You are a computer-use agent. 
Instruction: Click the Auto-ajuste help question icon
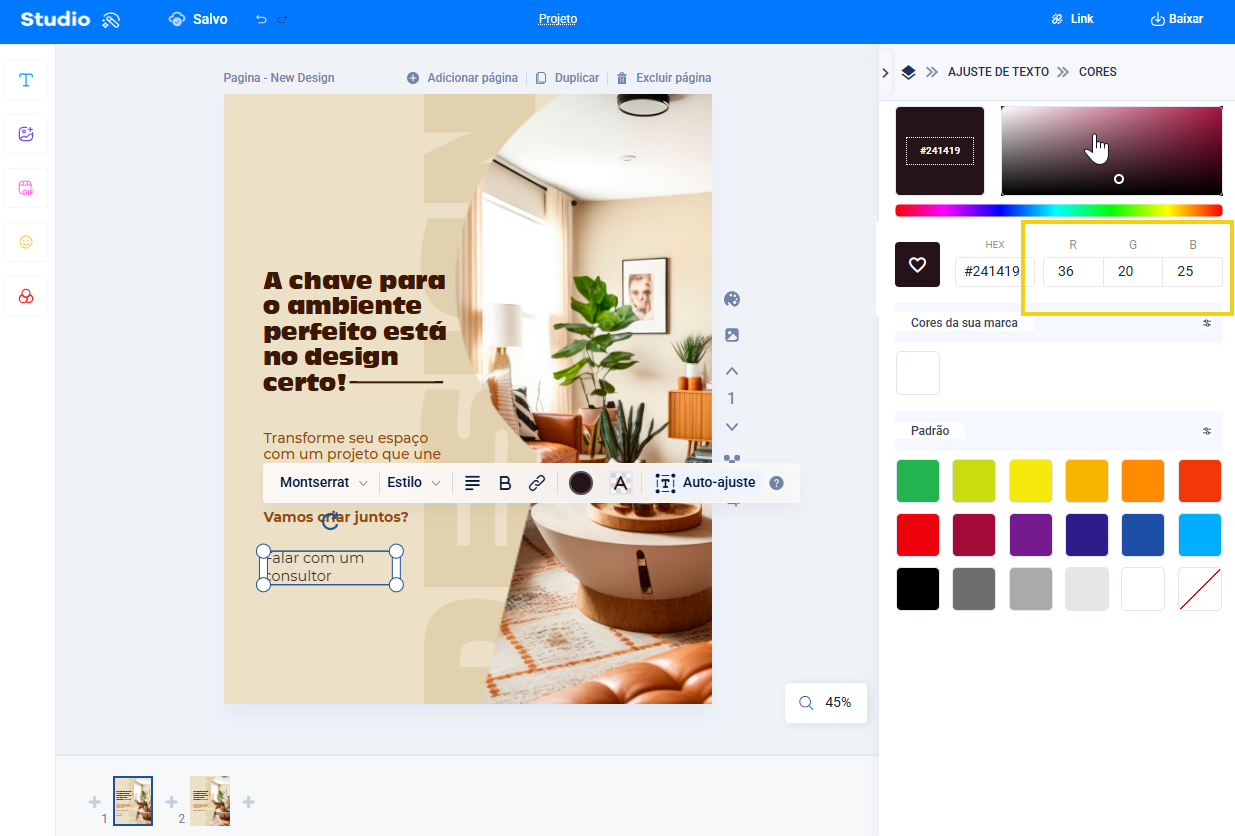pyautogui.click(x=777, y=483)
